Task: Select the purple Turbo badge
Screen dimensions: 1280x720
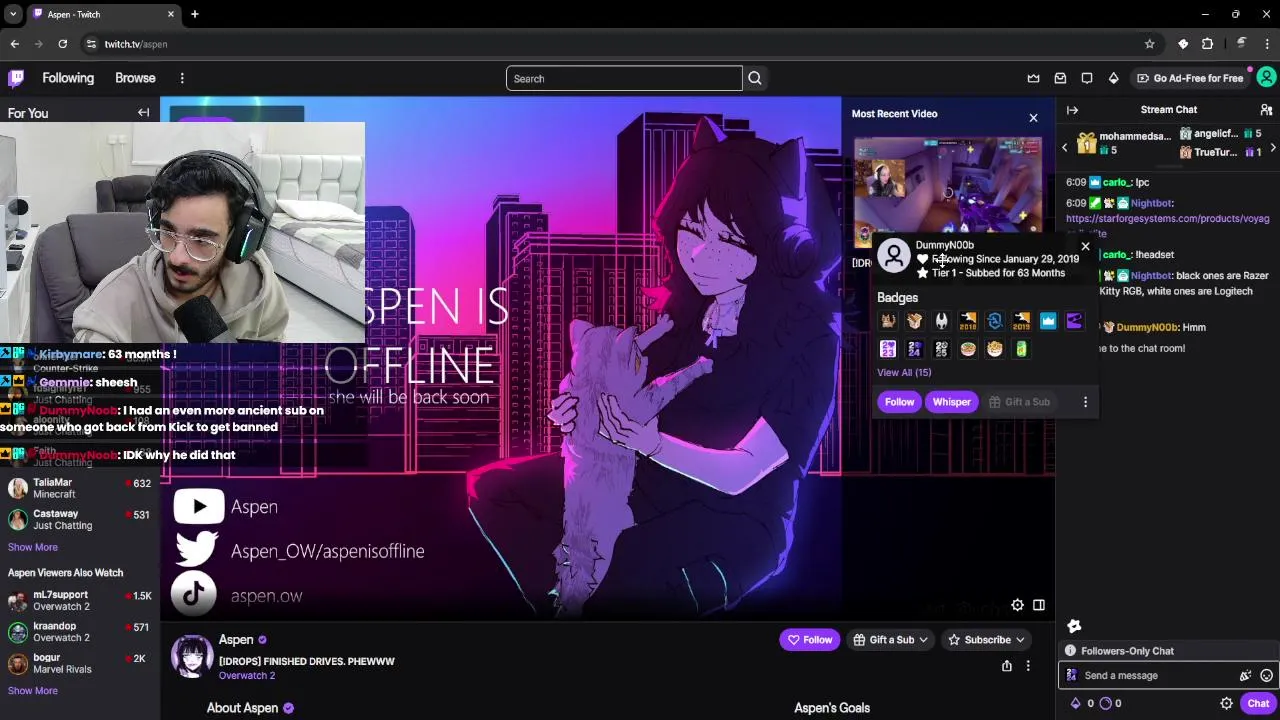Action: click(x=1074, y=321)
